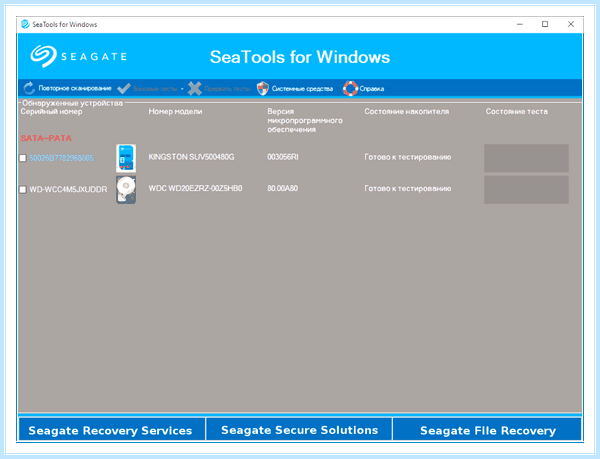Click the Help lifebuoy icon

tap(350, 88)
